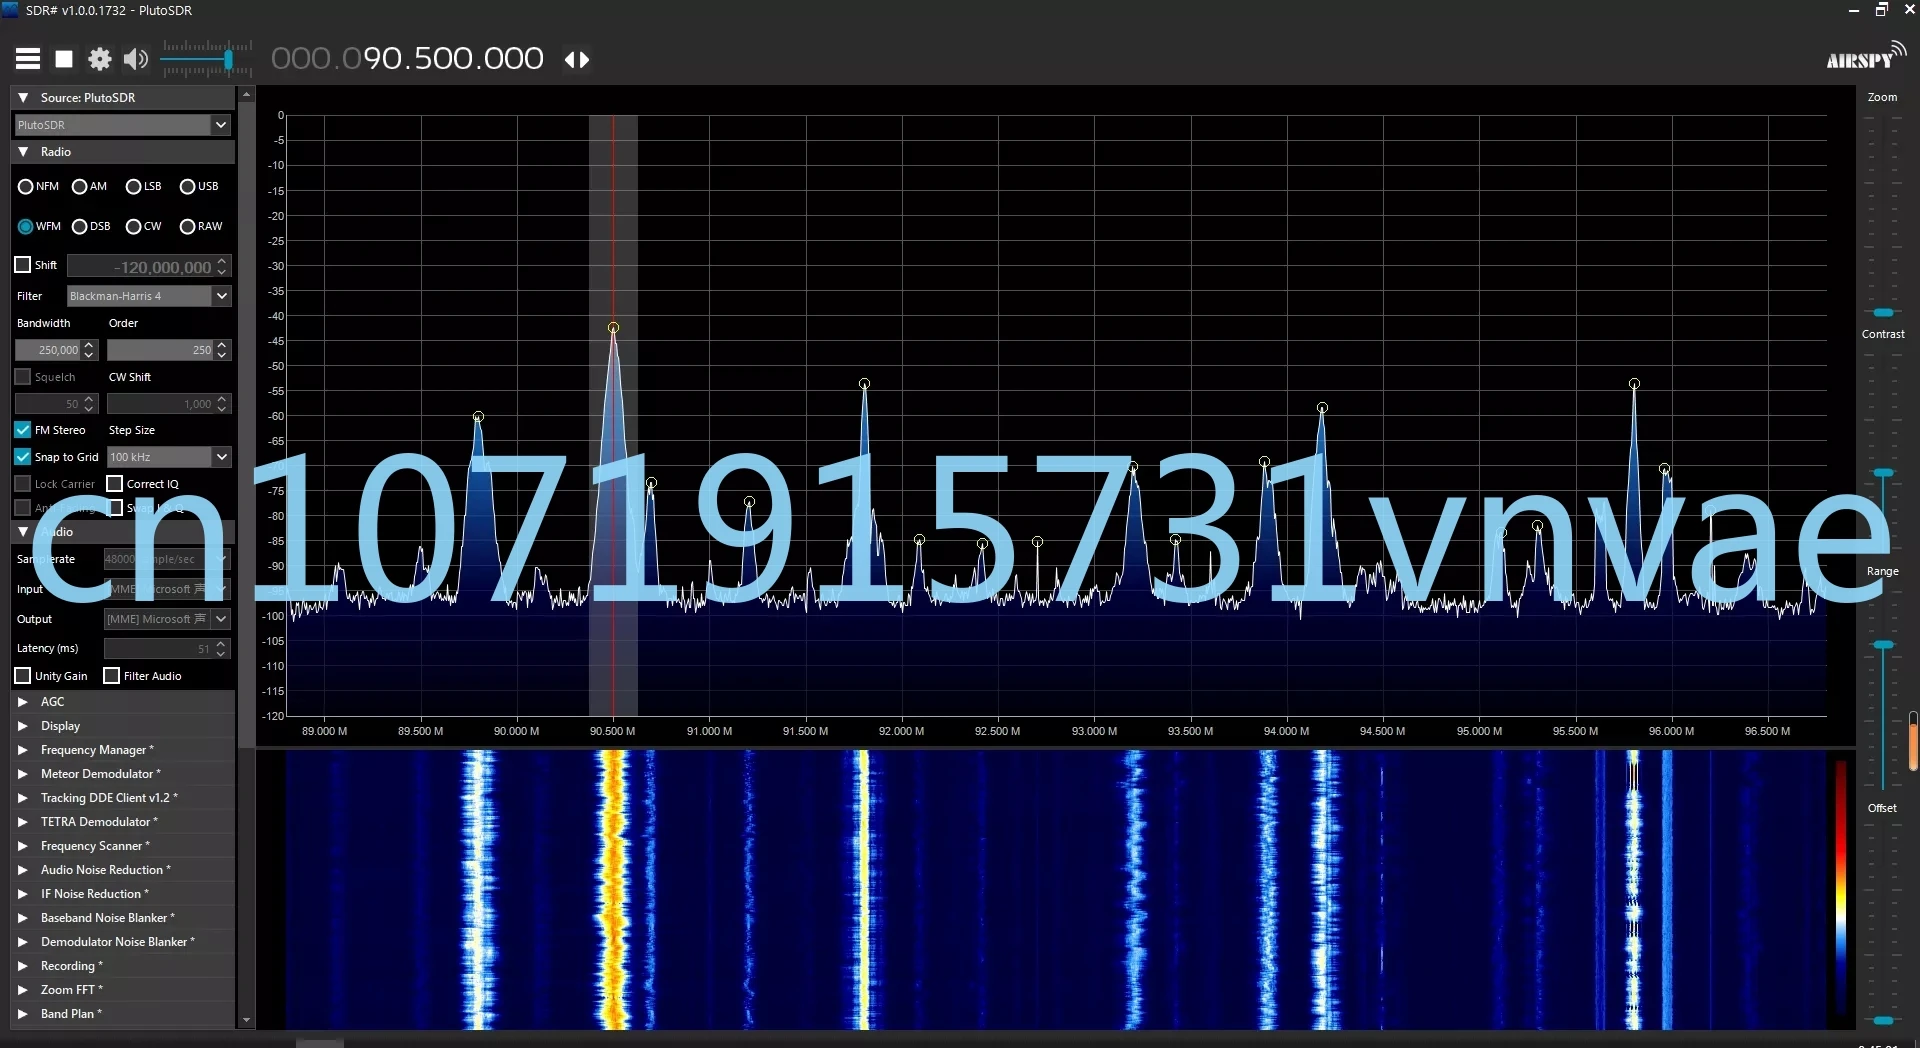Increase the Bandwidth with its up arrow
The height and width of the screenshot is (1048, 1920).
(89, 345)
